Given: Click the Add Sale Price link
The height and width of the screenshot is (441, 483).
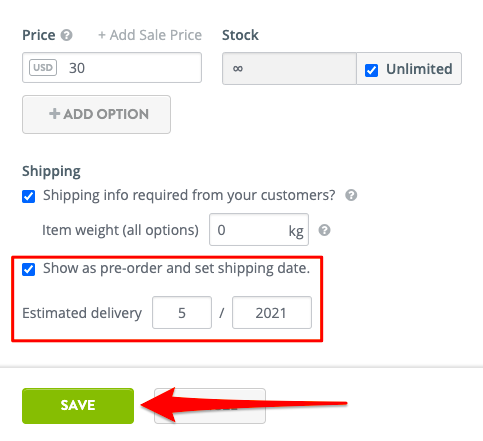Looking at the screenshot, I should 150,35.
